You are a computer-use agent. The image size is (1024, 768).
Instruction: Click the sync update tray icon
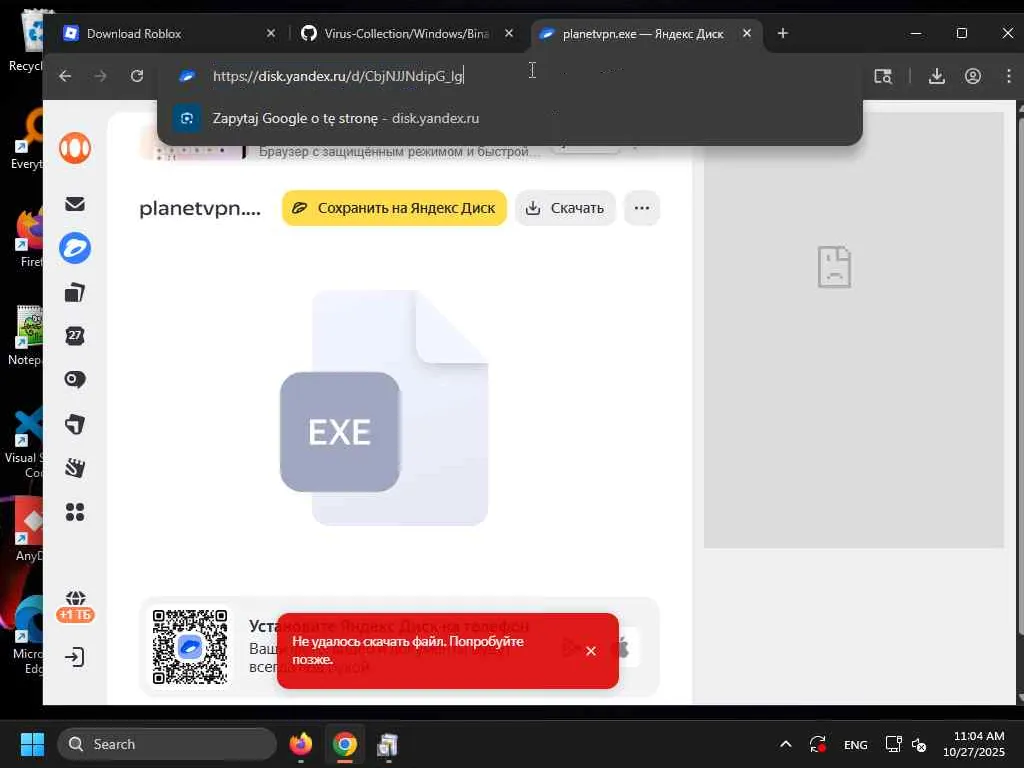point(818,744)
